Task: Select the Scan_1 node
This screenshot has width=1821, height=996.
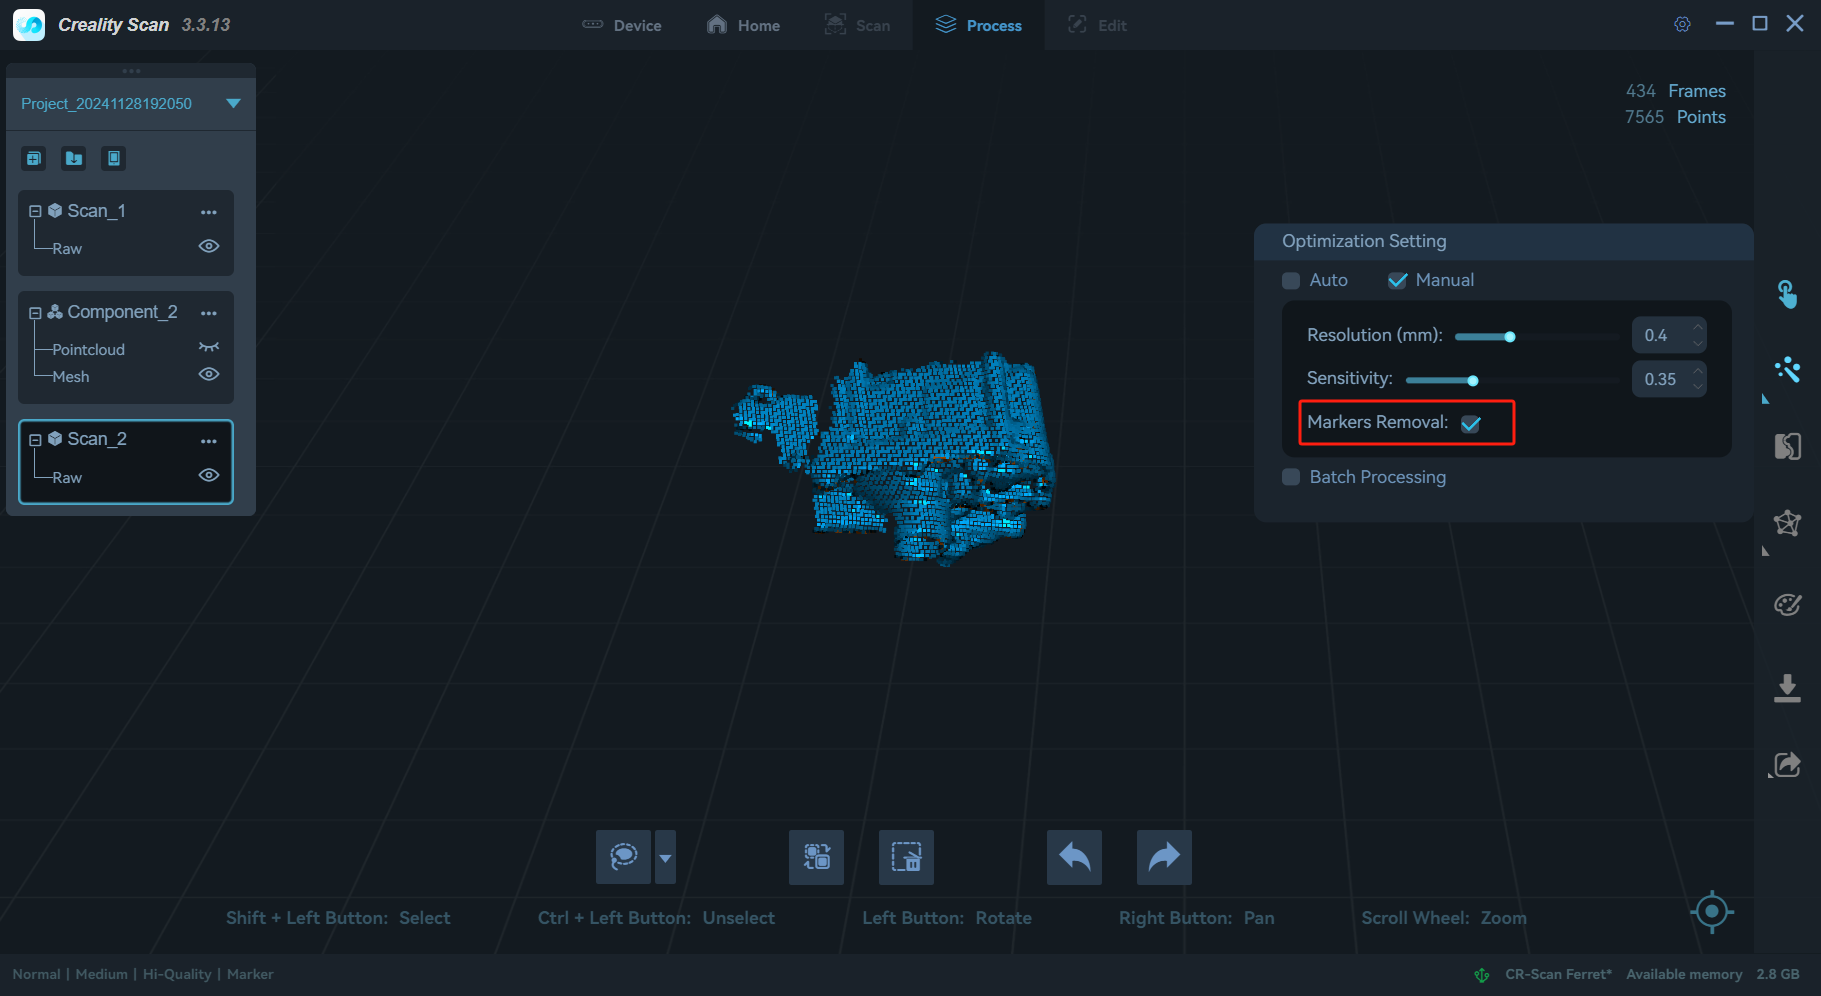Action: point(96,211)
